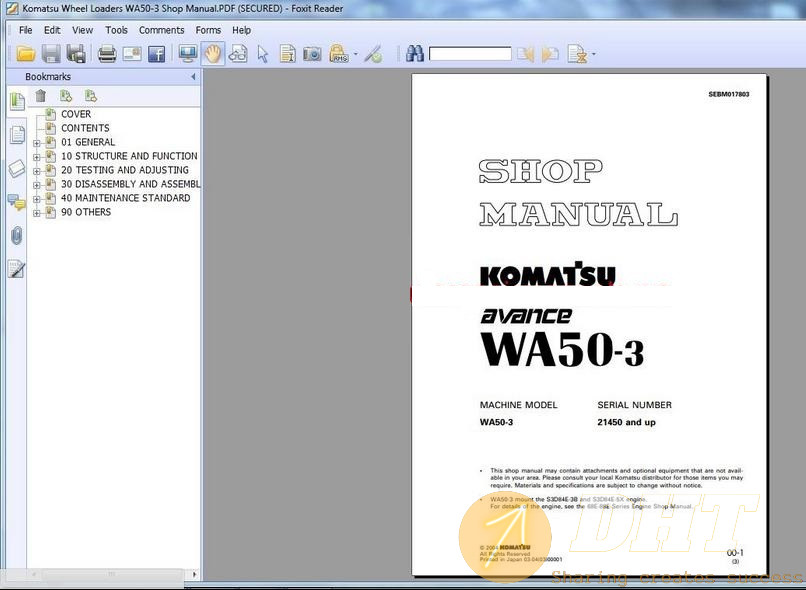Select the COVER bookmark
The image size is (806, 590).
pos(76,114)
